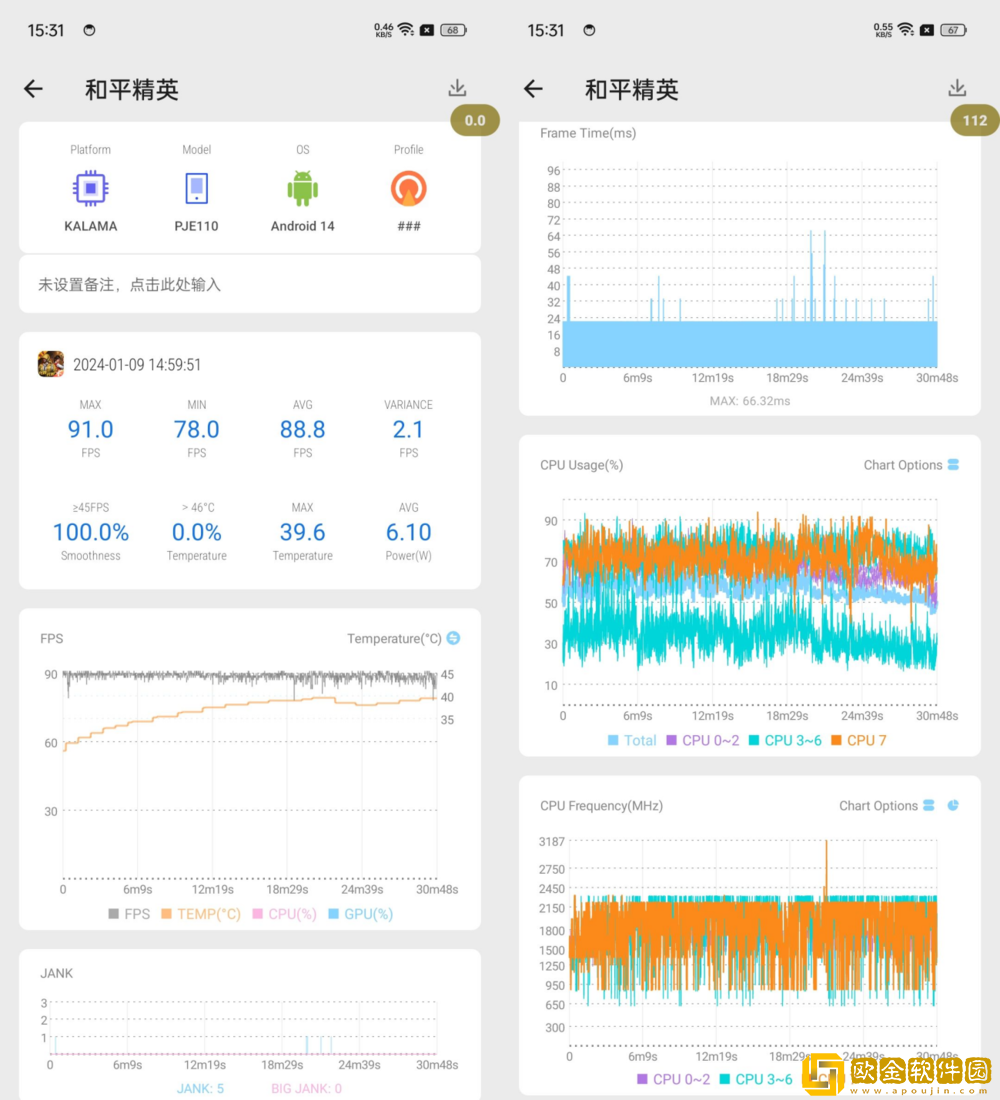The width and height of the screenshot is (1000, 1100).
Task: Tap the Profile ### icon
Action: pos(408,188)
